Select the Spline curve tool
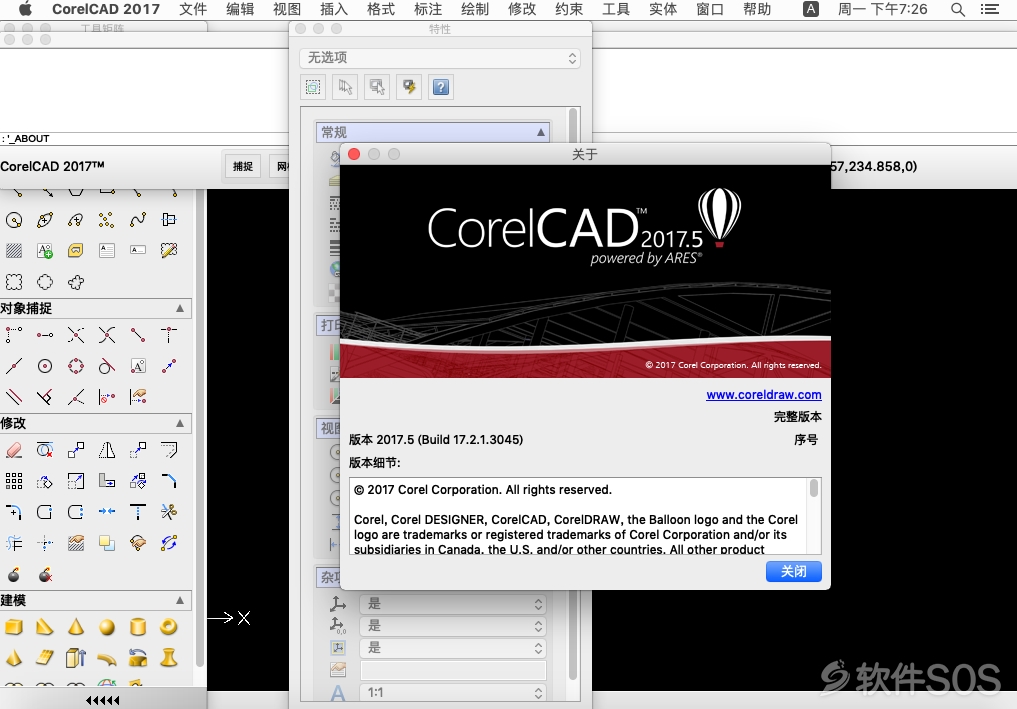1017x709 pixels. coord(138,220)
